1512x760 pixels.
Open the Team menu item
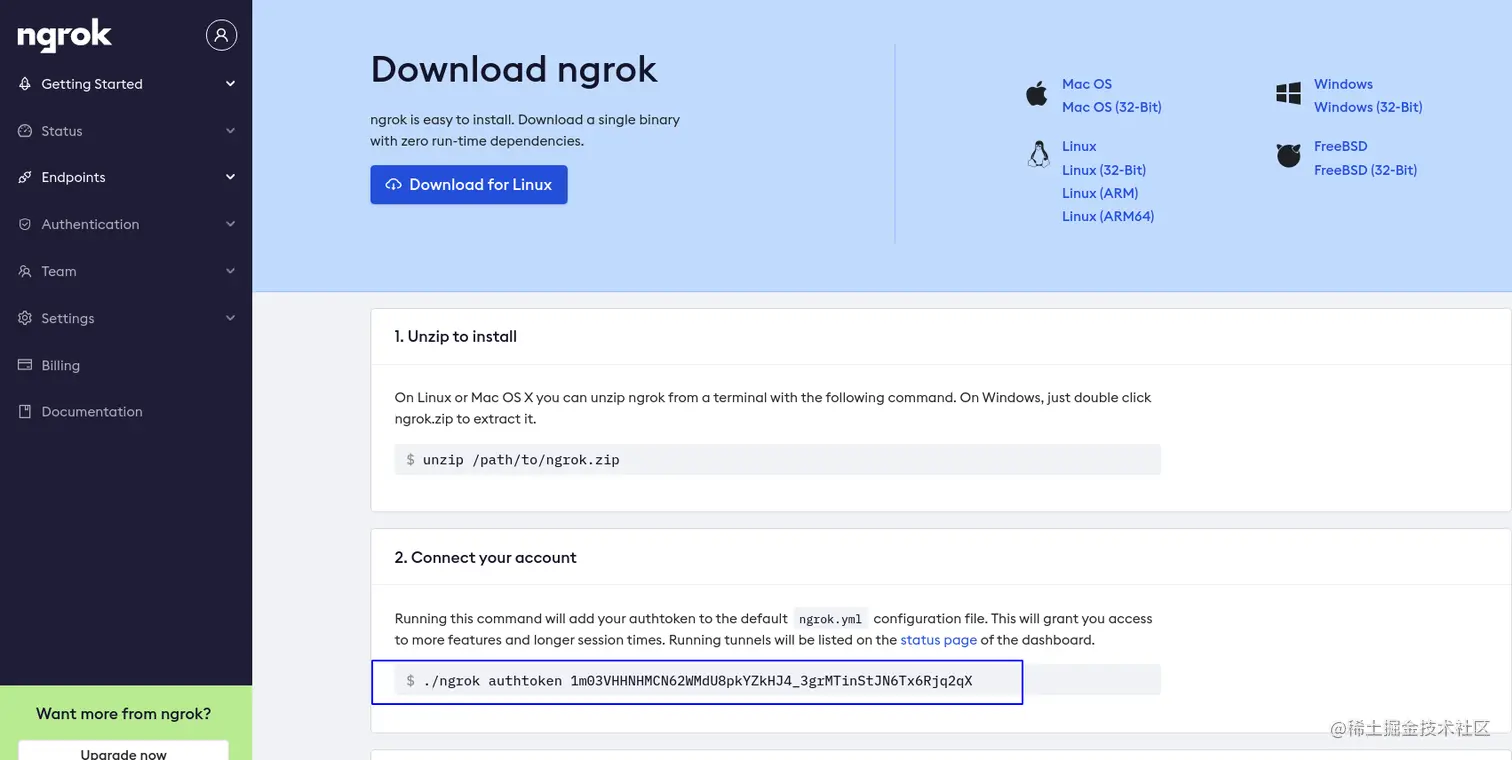58,271
